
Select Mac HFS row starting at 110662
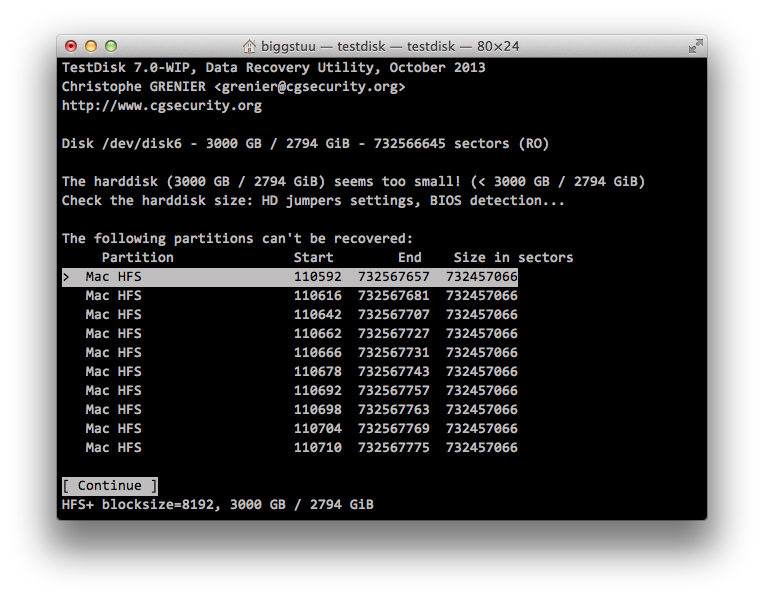[x=289, y=334]
